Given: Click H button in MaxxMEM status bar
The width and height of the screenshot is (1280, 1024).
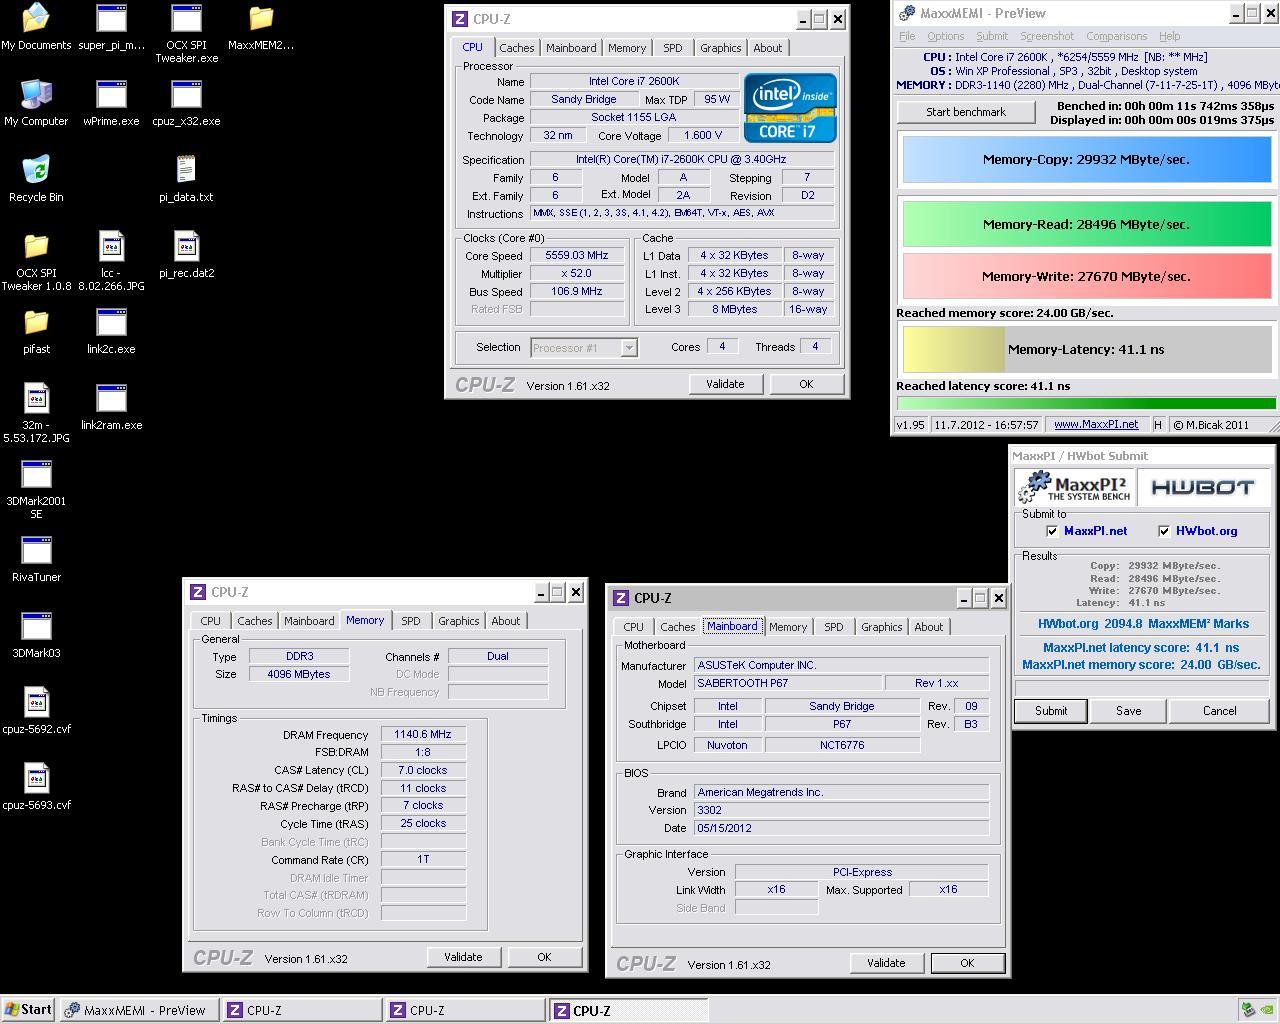Looking at the screenshot, I should pos(1158,424).
